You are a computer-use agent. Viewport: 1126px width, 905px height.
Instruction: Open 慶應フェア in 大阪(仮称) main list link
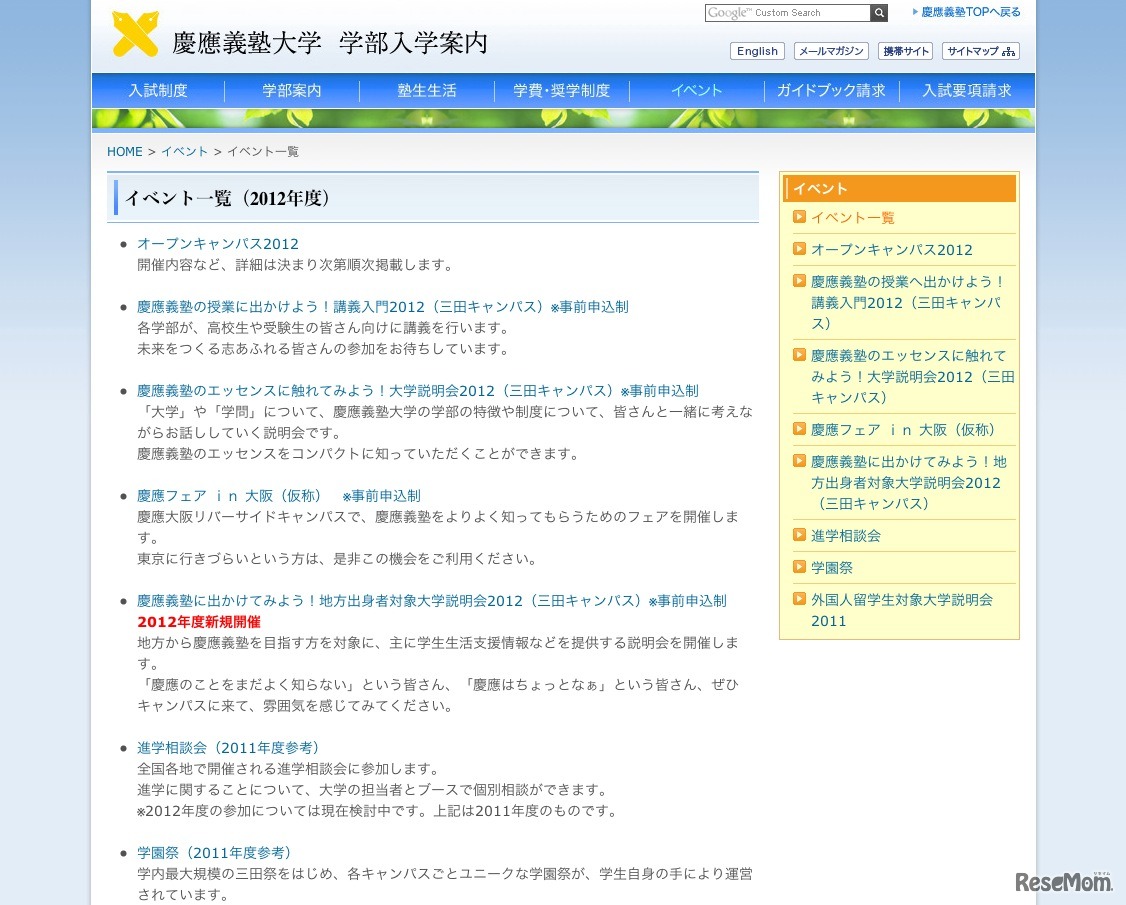tap(279, 496)
